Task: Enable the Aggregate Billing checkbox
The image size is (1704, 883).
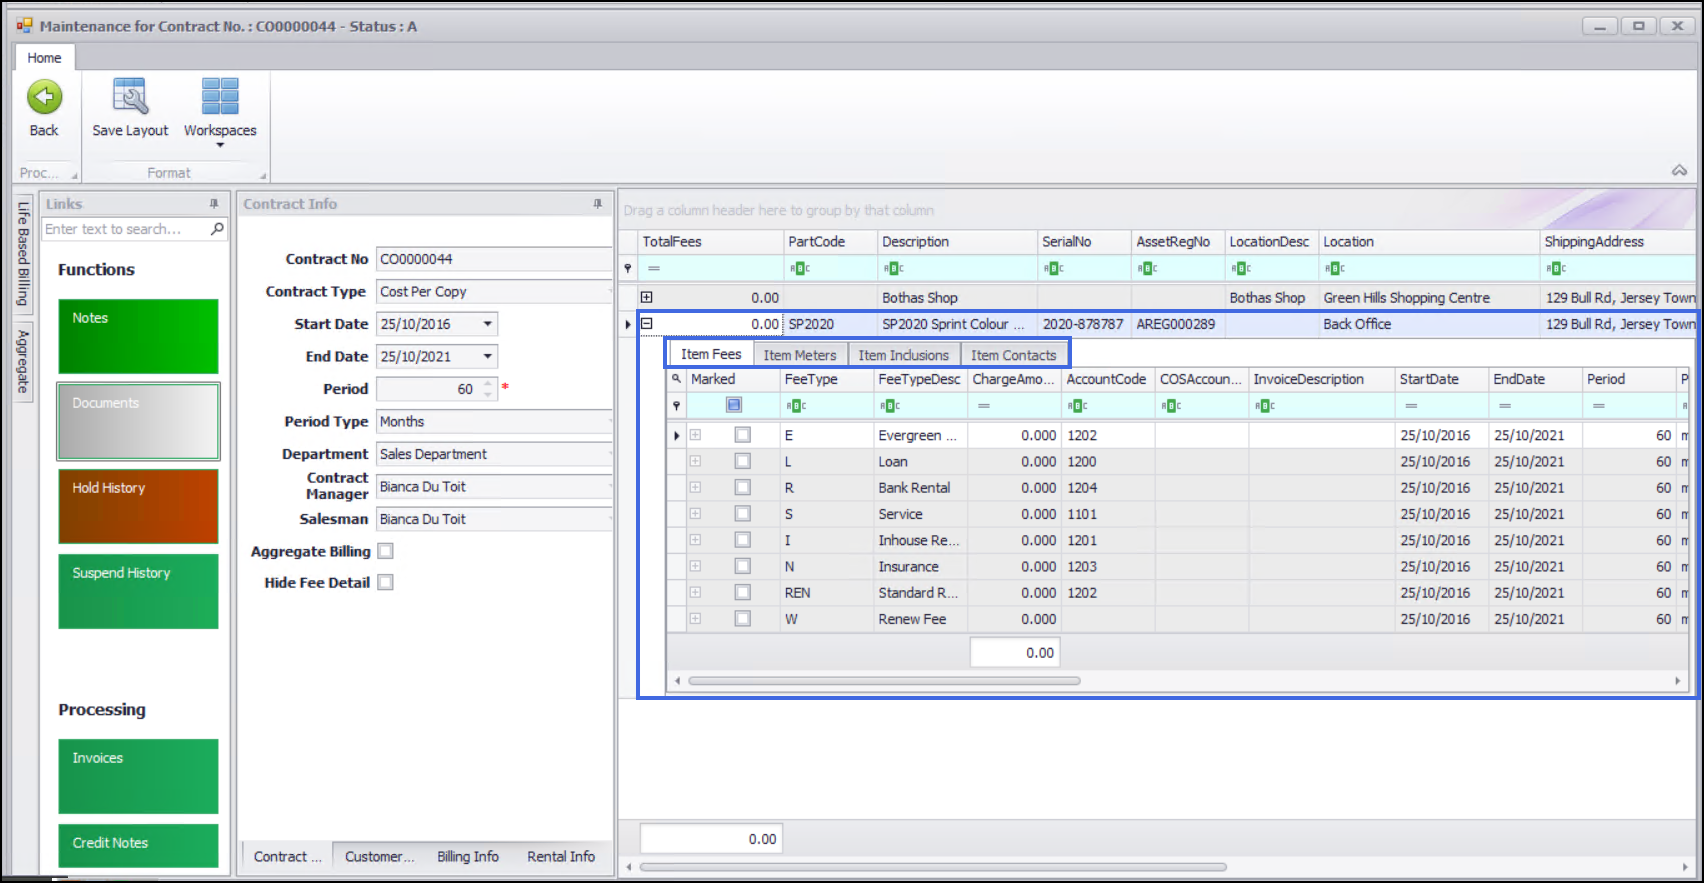Action: point(386,551)
